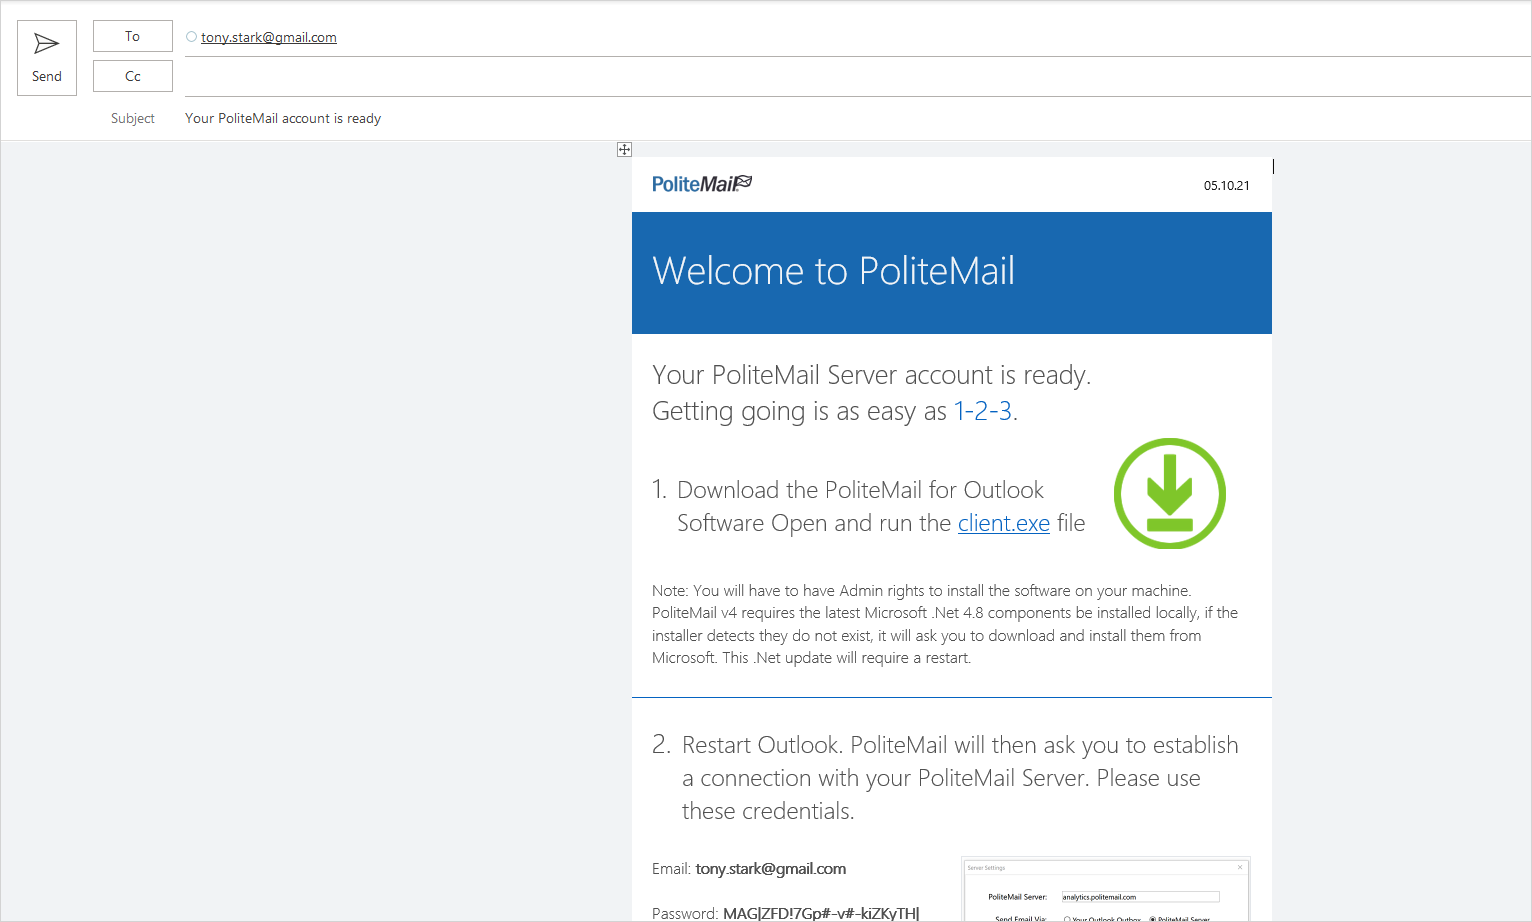Click the Server Settings screenshot thumbnail
The height and width of the screenshot is (922, 1532).
1106,890
